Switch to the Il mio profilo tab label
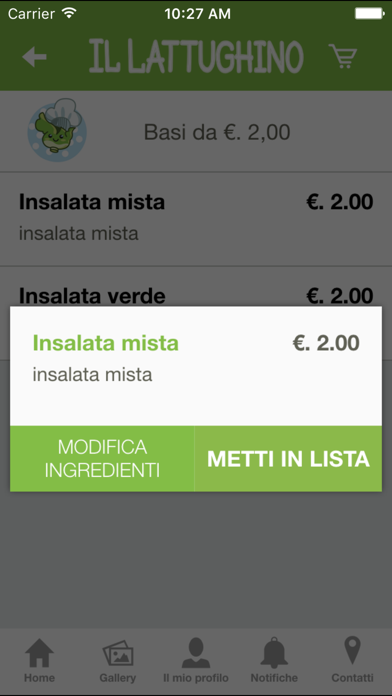392x696 pixels. coord(196,678)
